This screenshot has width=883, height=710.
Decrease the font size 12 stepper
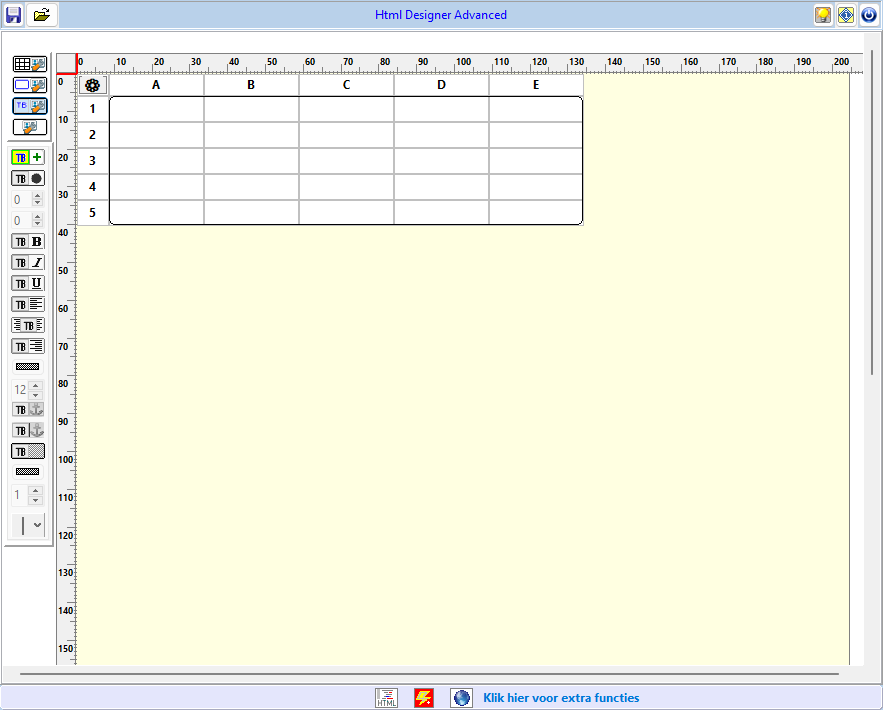pyautogui.click(x=35, y=394)
